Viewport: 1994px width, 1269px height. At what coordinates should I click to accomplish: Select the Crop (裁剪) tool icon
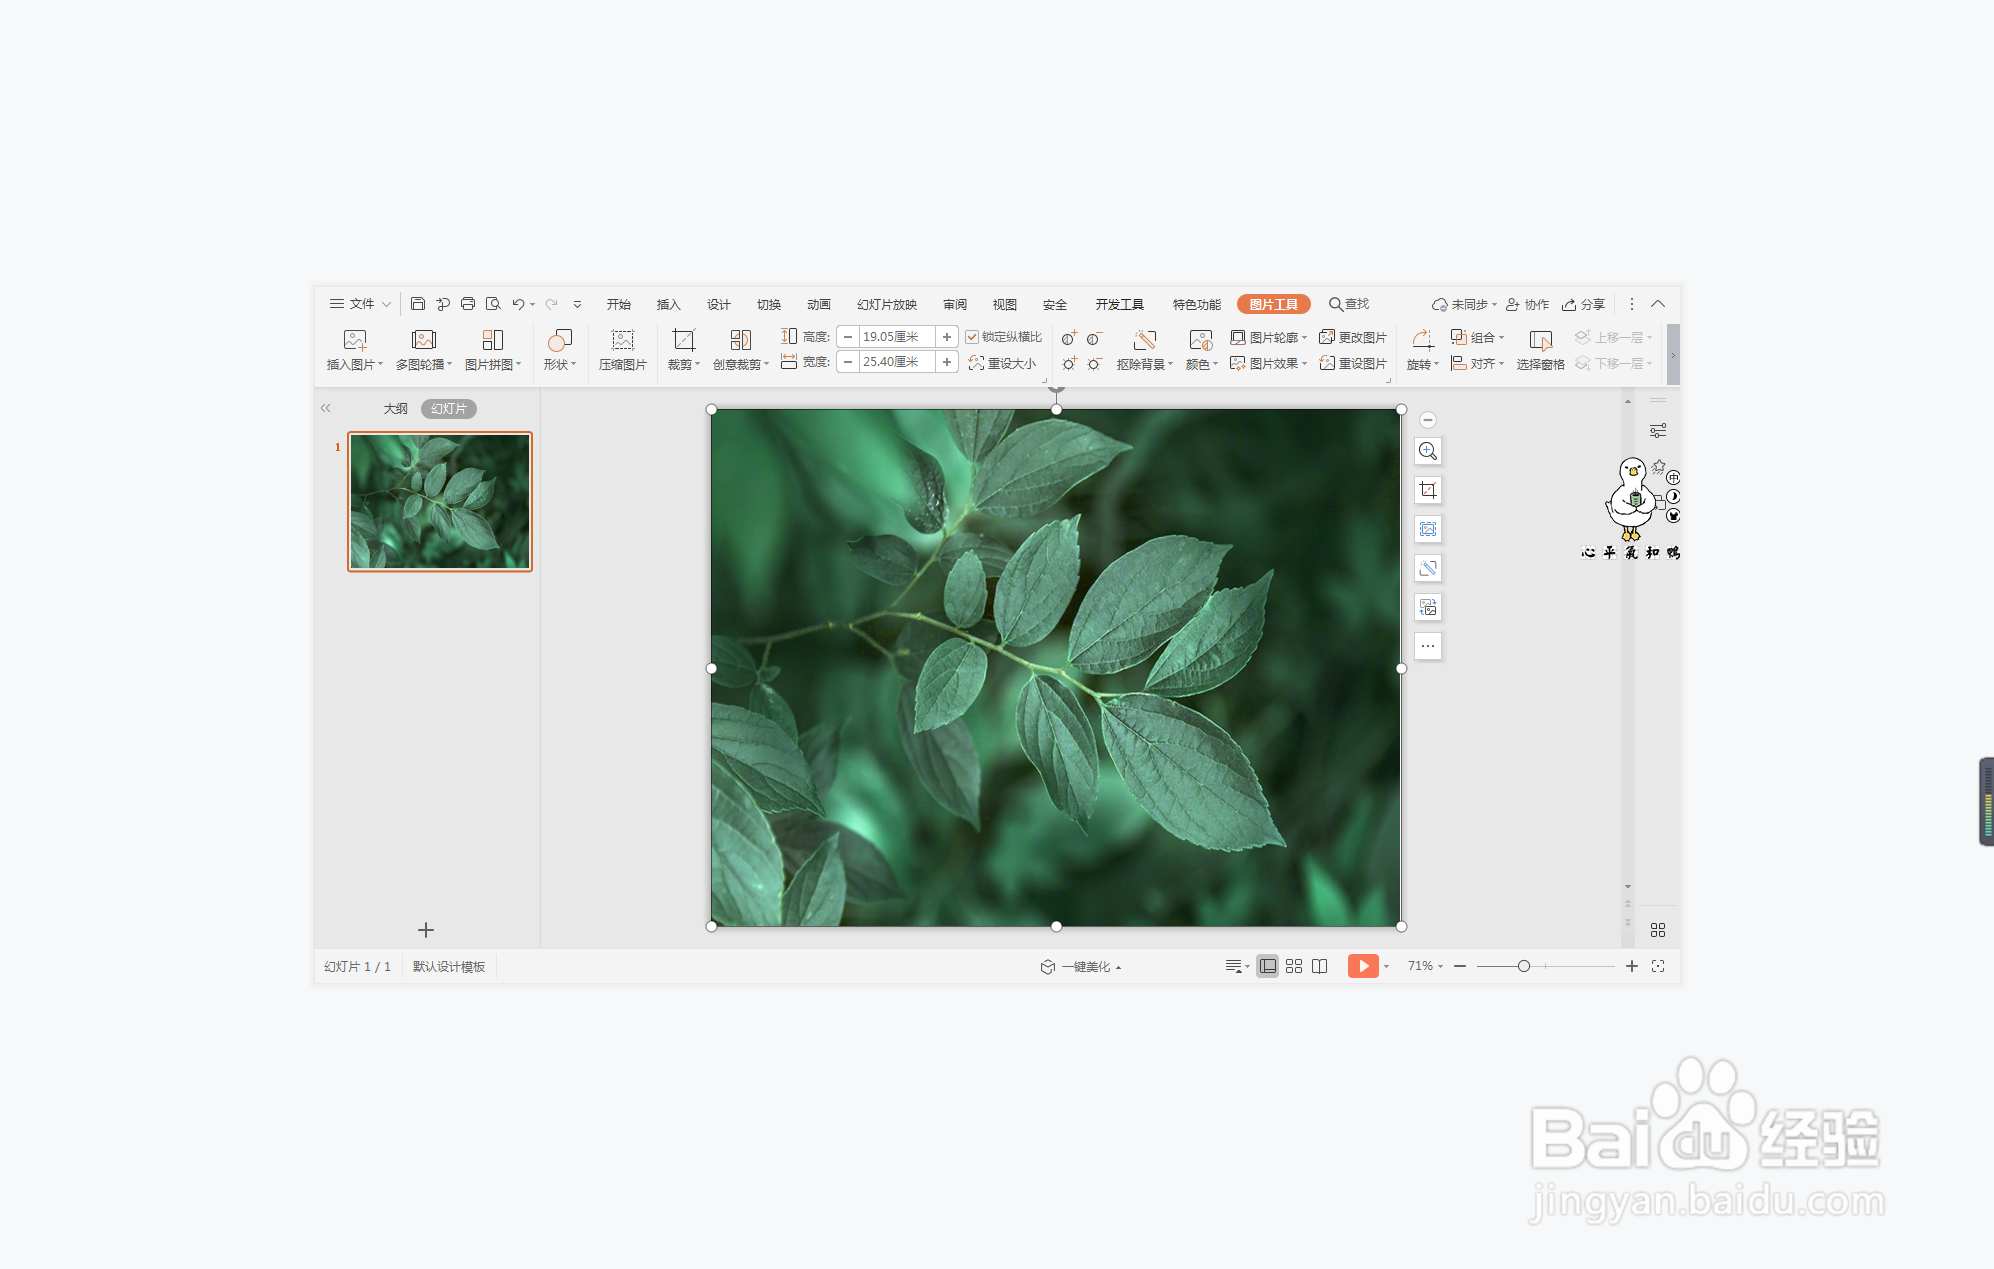[x=683, y=340]
